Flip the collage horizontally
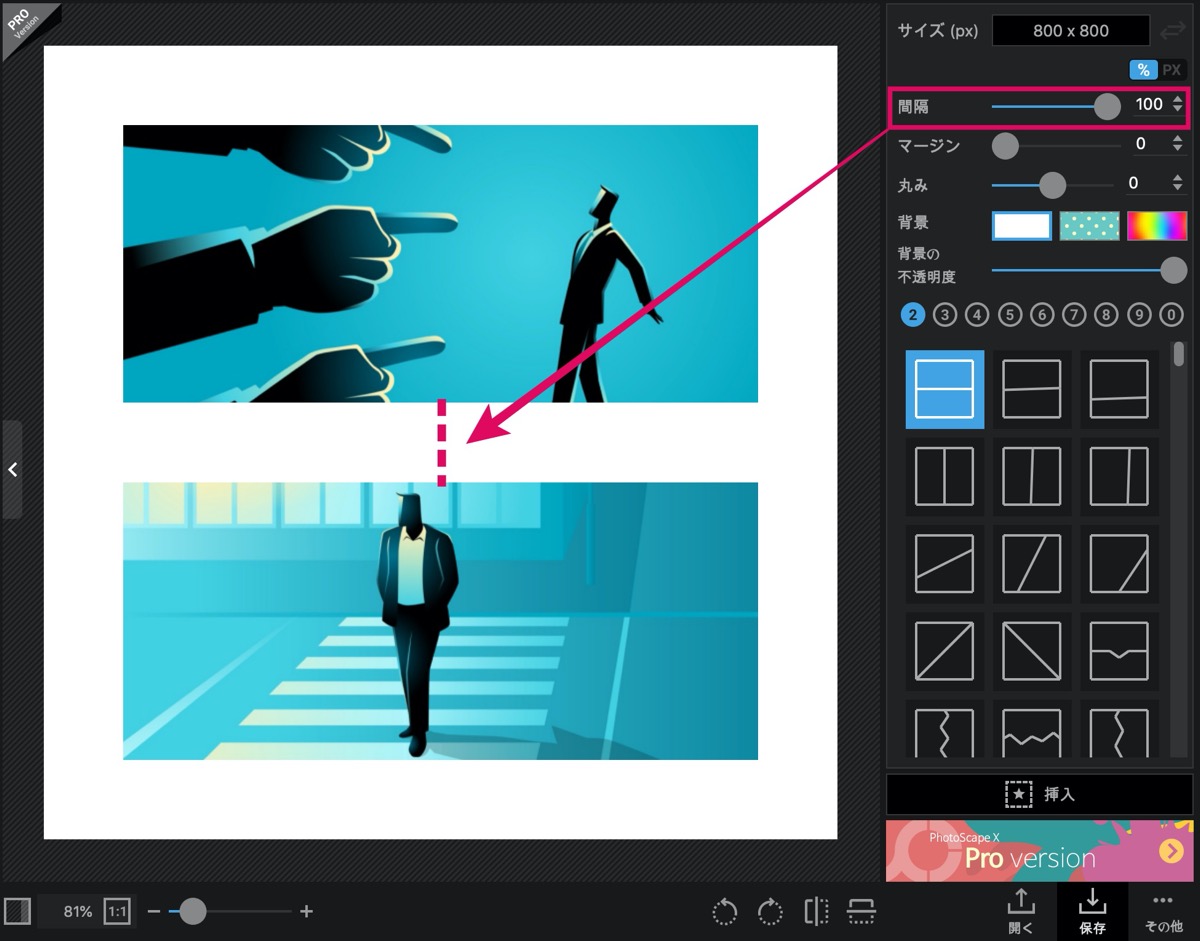The width and height of the screenshot is (1200, 941). [x=817, y=911]
